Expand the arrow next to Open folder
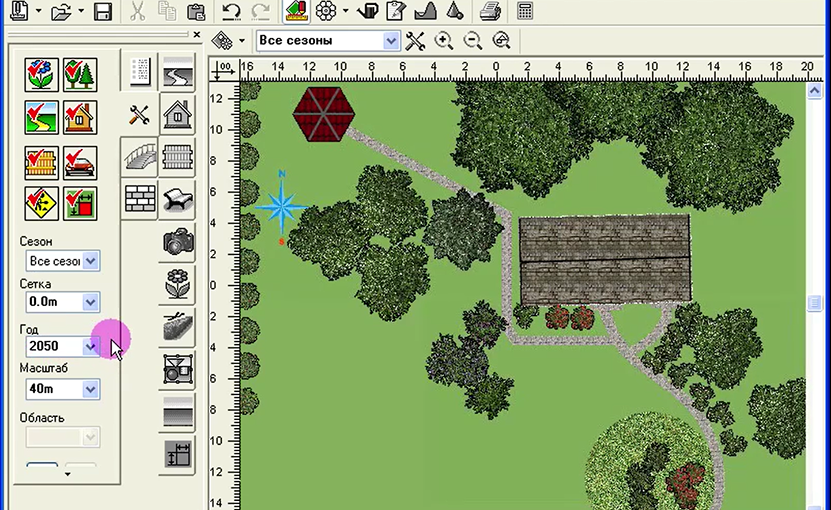The height and width of the screenshot is (510, 831). (81, 11)
